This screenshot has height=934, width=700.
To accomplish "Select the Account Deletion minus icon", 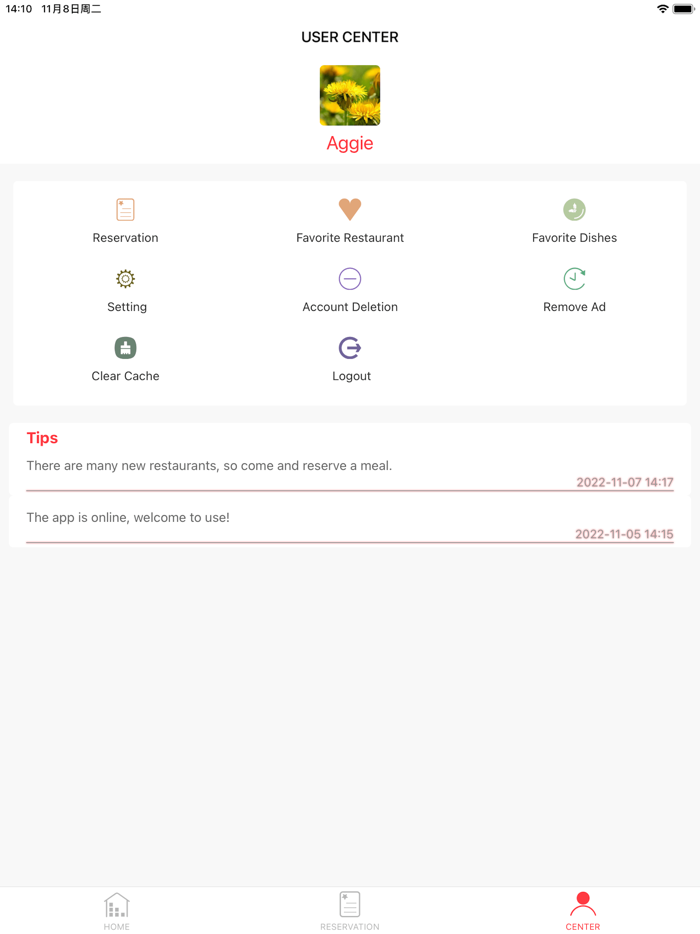I will tap(350, 278).
